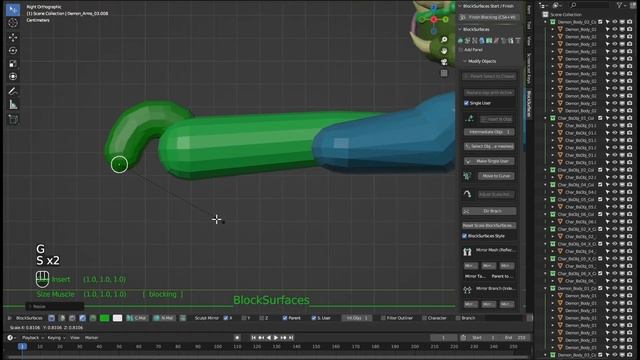Switch to the Item sidebar tab
The height and width of the screenshot is (360, 640).
(529, 9)
